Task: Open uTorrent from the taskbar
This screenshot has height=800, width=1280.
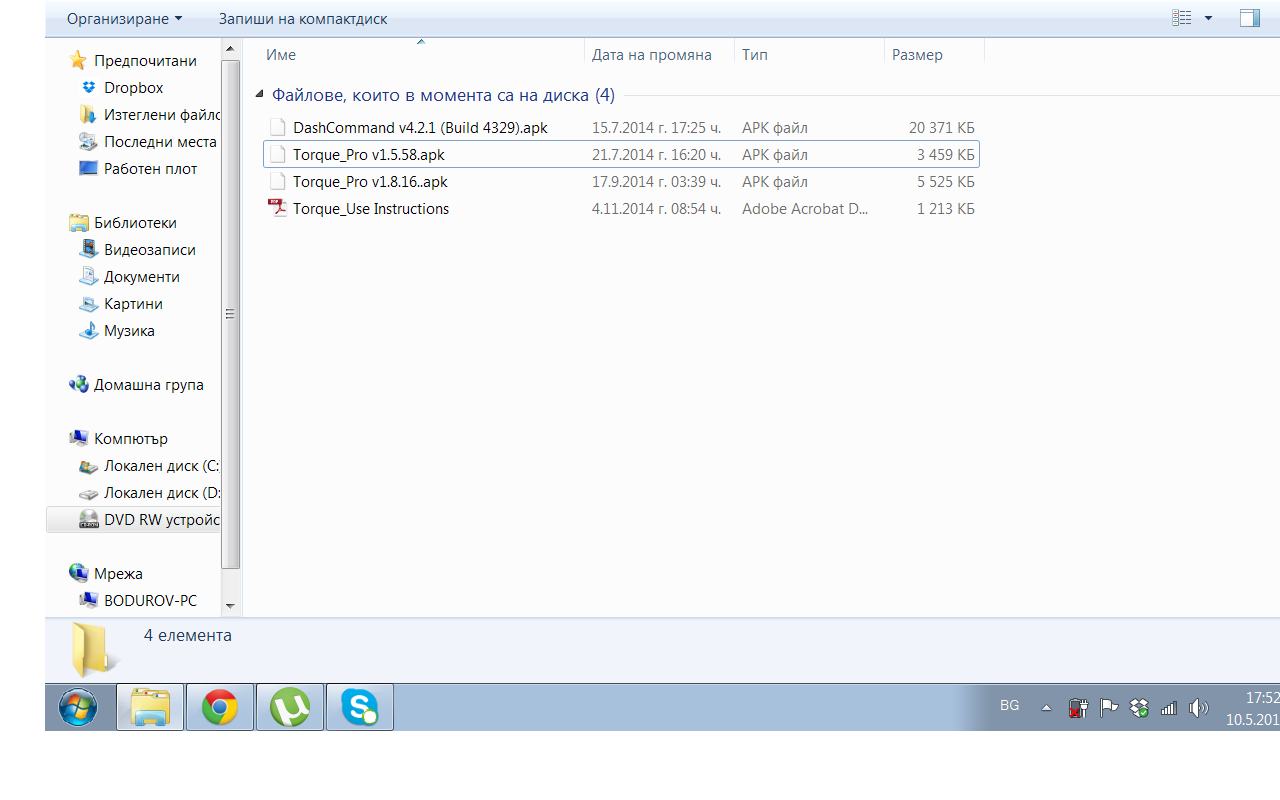Action: pos(290,708)
